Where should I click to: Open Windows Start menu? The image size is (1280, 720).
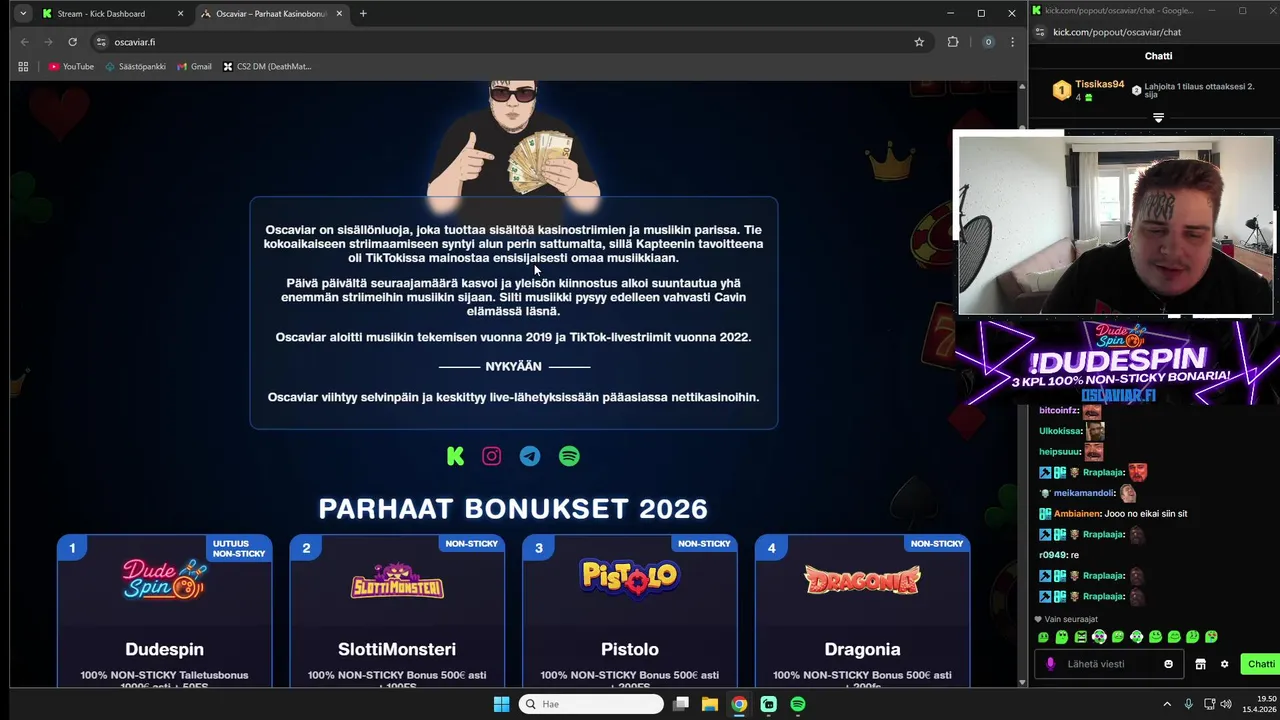point(501,704)
